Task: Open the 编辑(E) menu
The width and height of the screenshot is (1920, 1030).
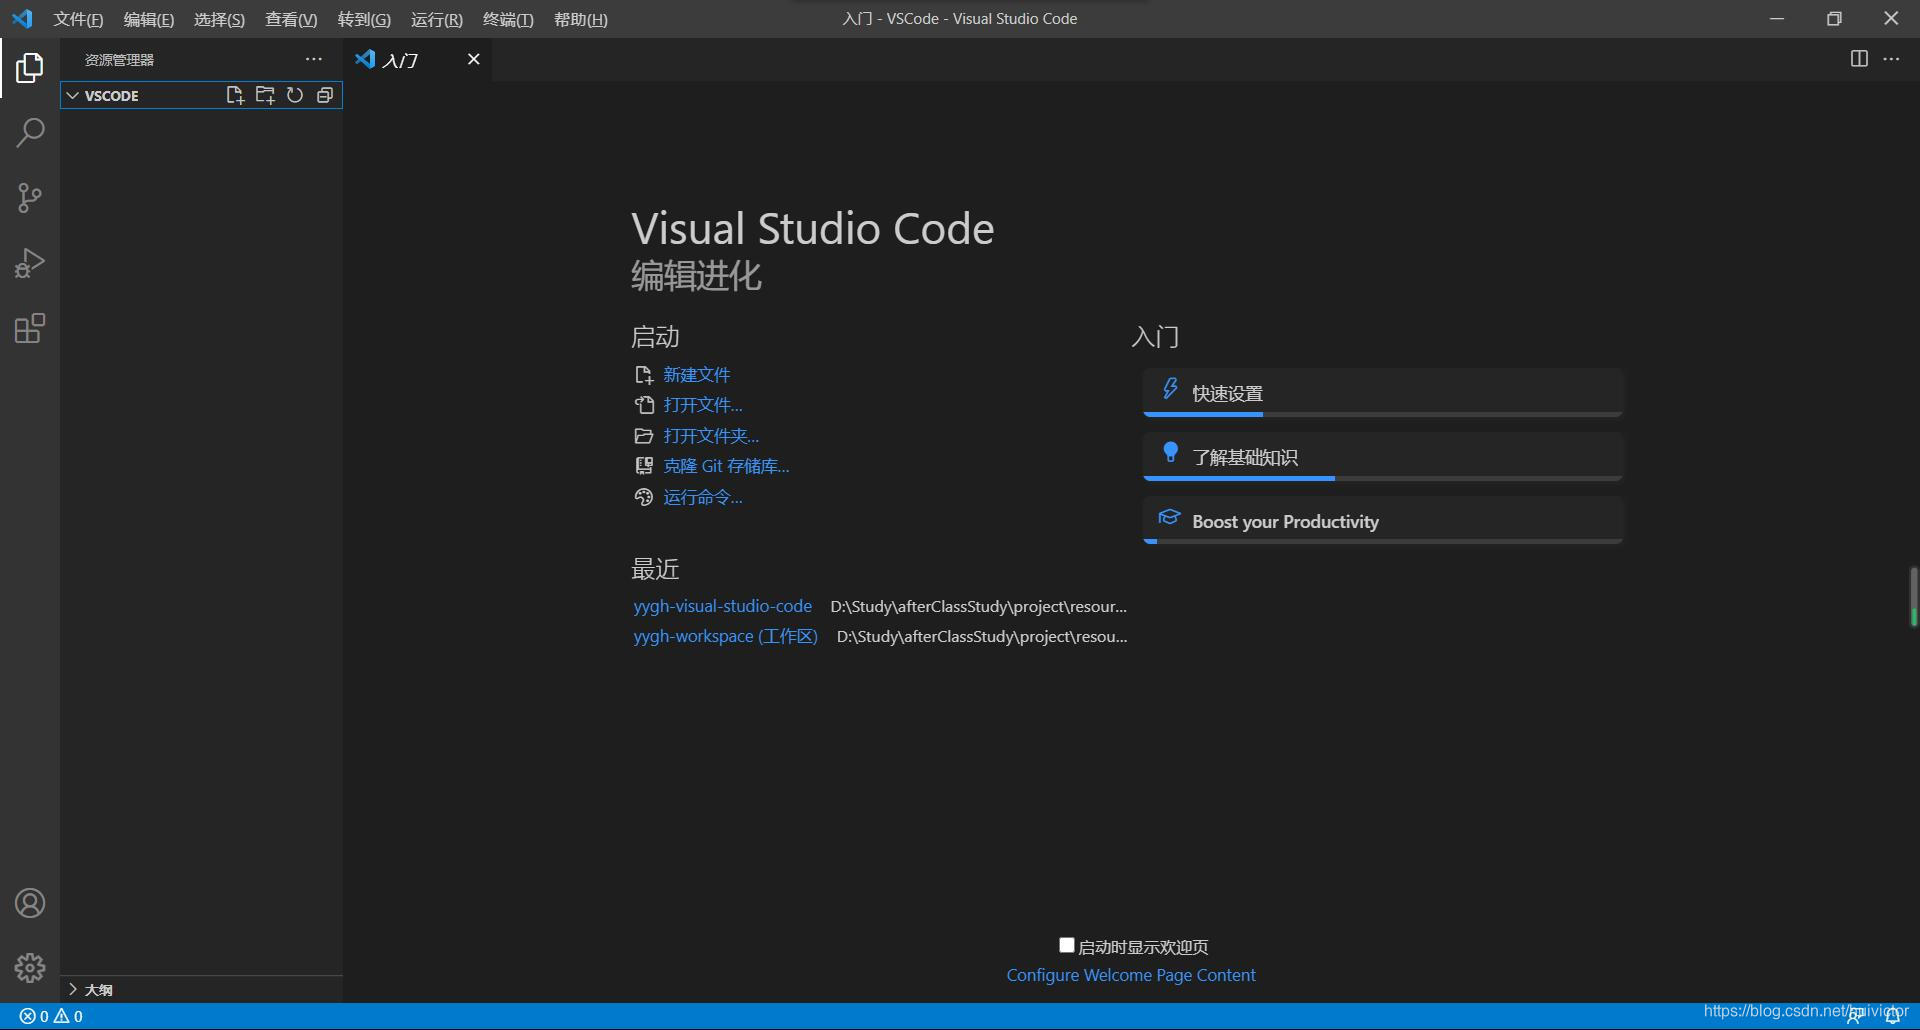Action: click(149, 19)
